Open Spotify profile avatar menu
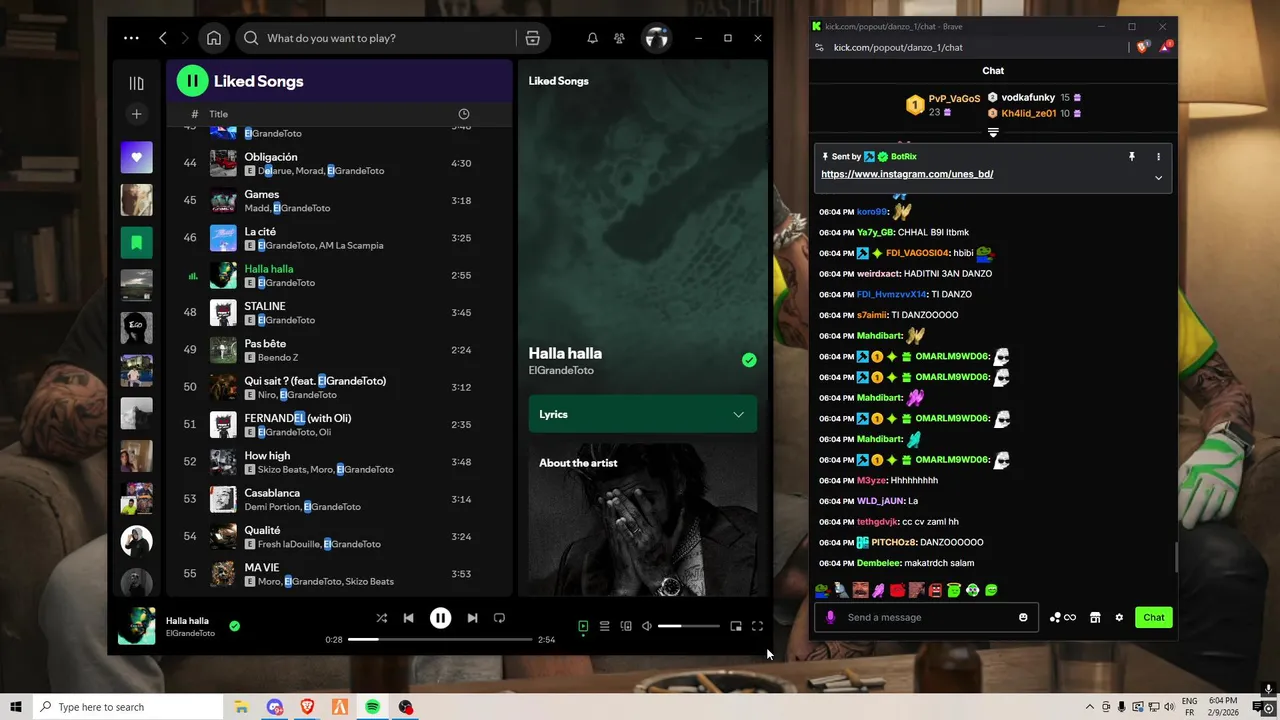Image resolution: width=1280 pixels, height=720 pixels. click(x=656, y=38)
